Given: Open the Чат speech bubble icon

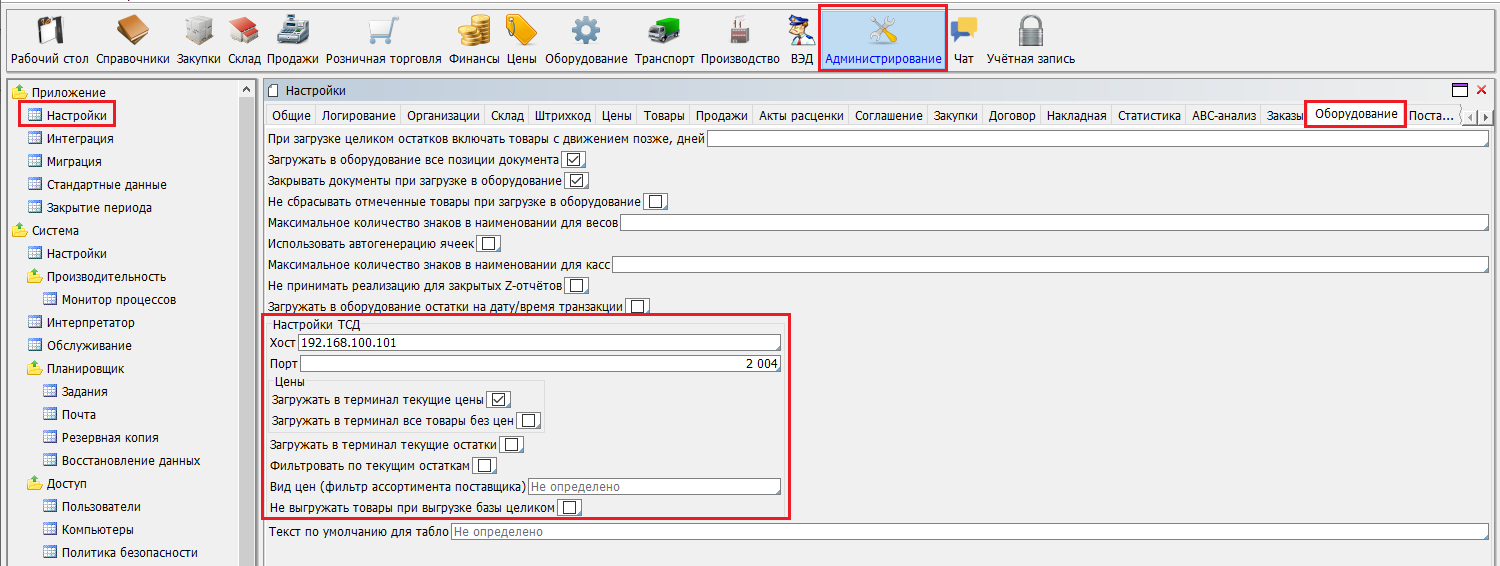Looking at the screenshot, I should click(x=963, y=32).
